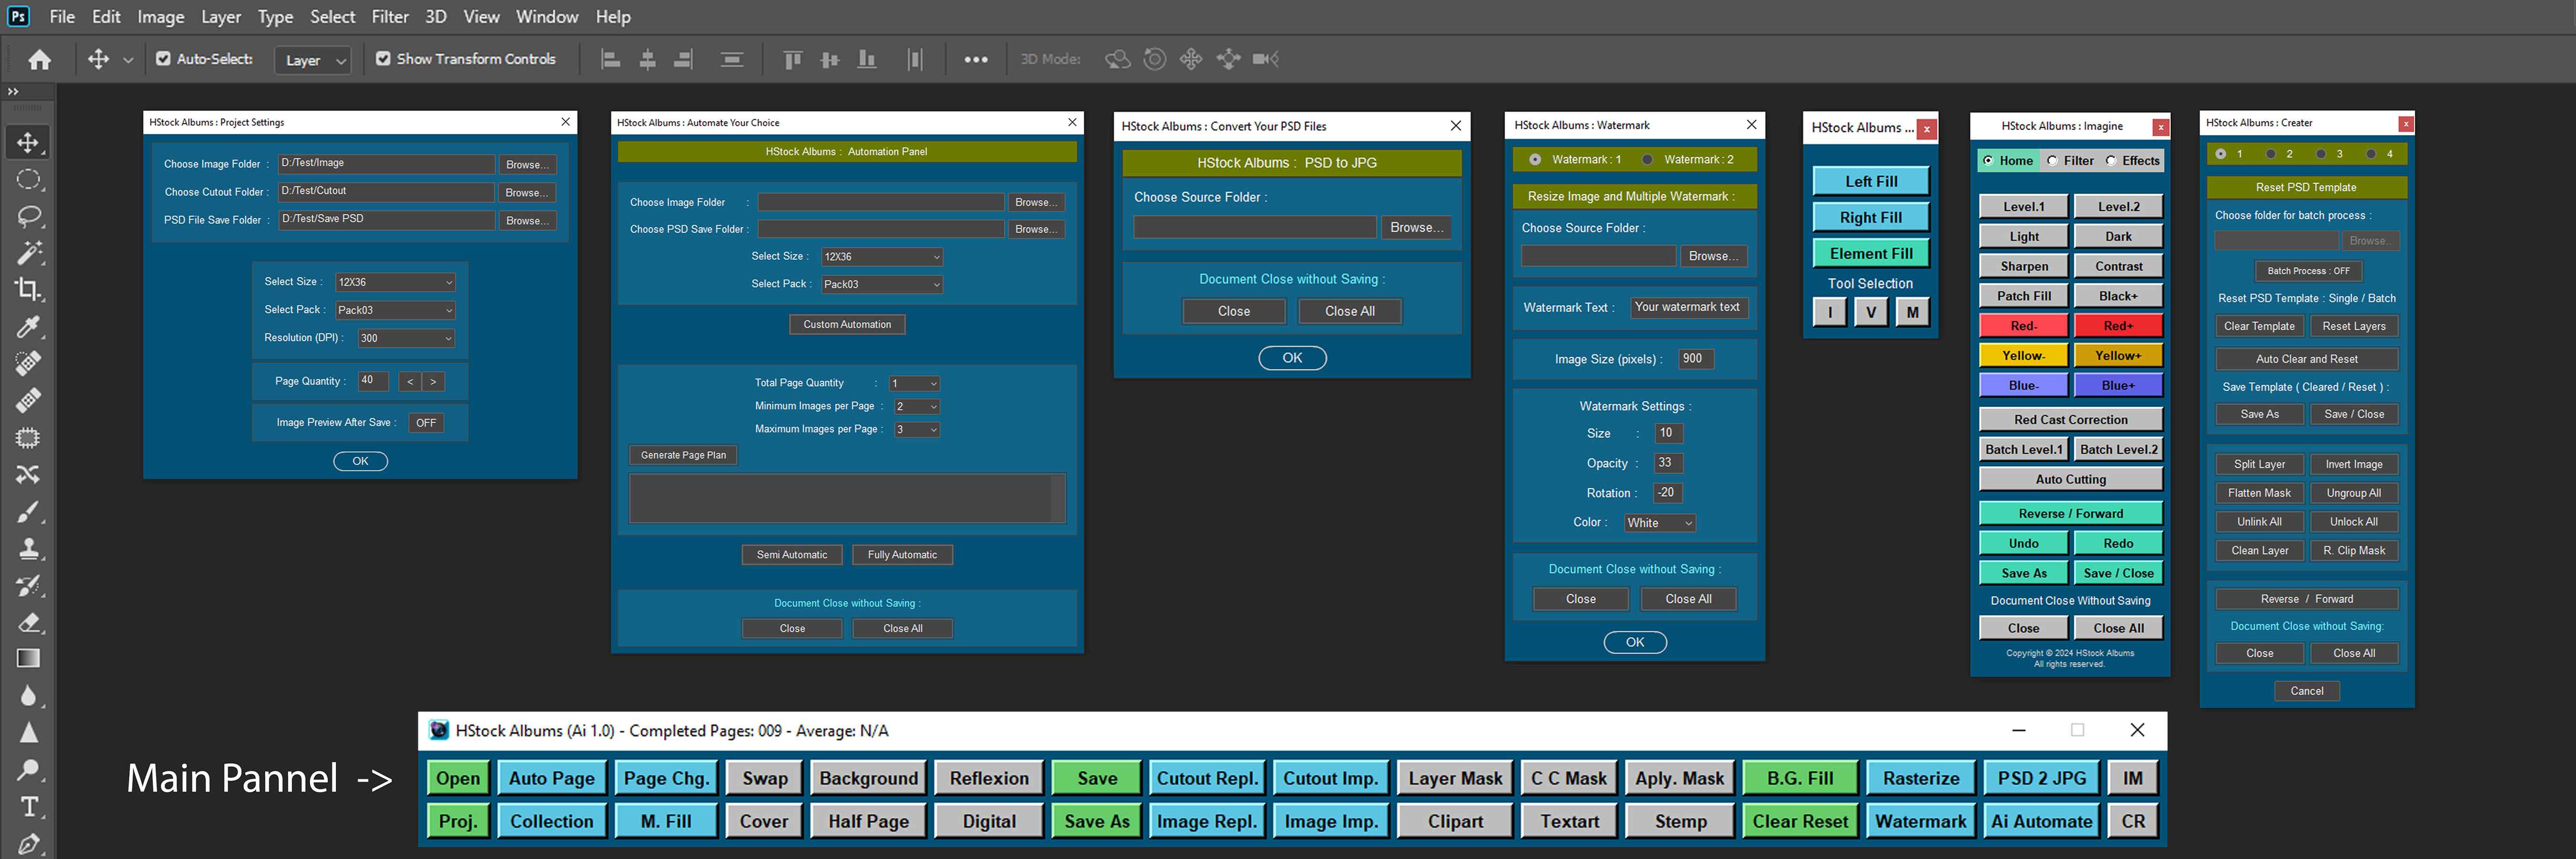Select the Crop tool
The image size is (2576, 859).
[x=28, y=289]
